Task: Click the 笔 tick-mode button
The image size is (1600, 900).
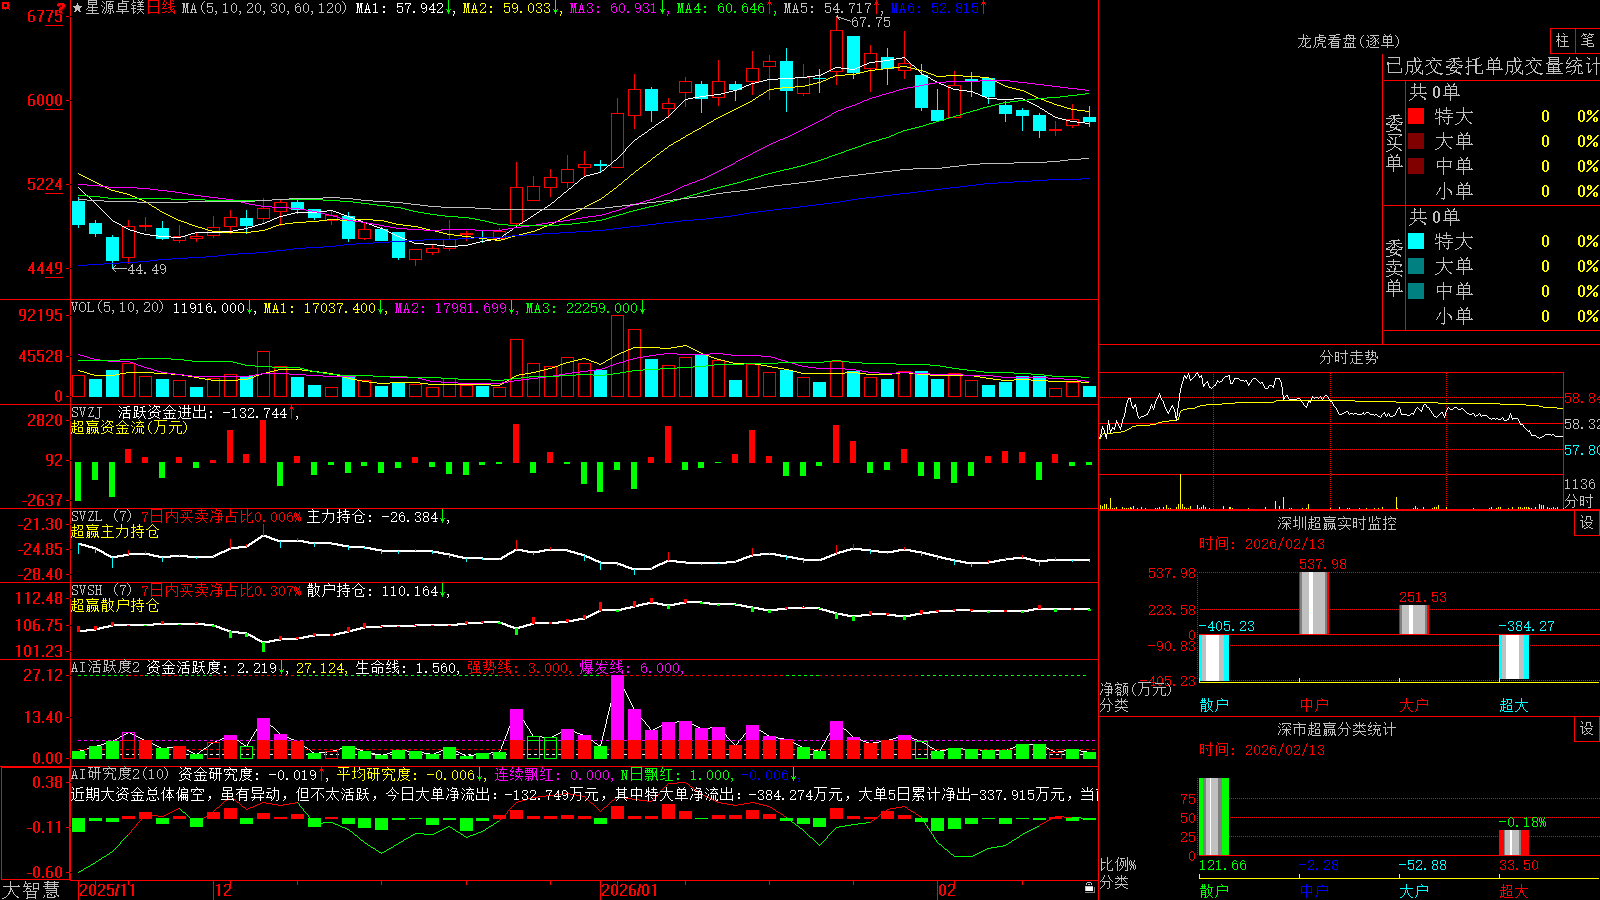Action: pos(1587,40)
